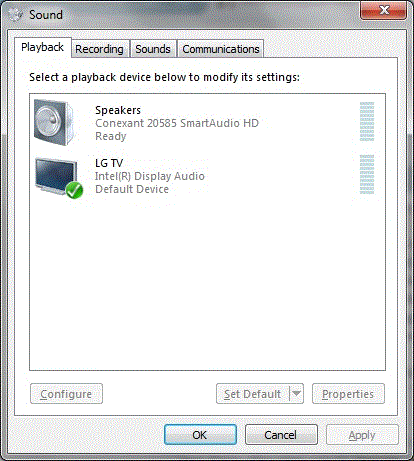Click the Cancel button
The width and height of the screenshot is (414, 461).
pos(281,435)
